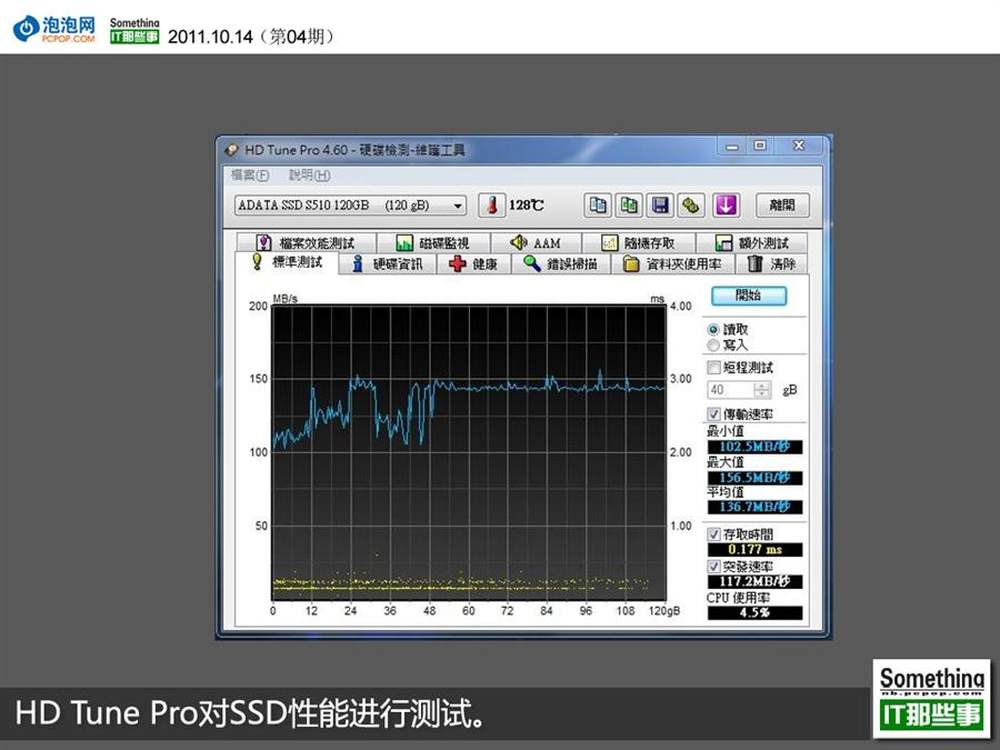Open the 資料夾使用率 tab
1000x750 pixels.
[x=673, y=264]
